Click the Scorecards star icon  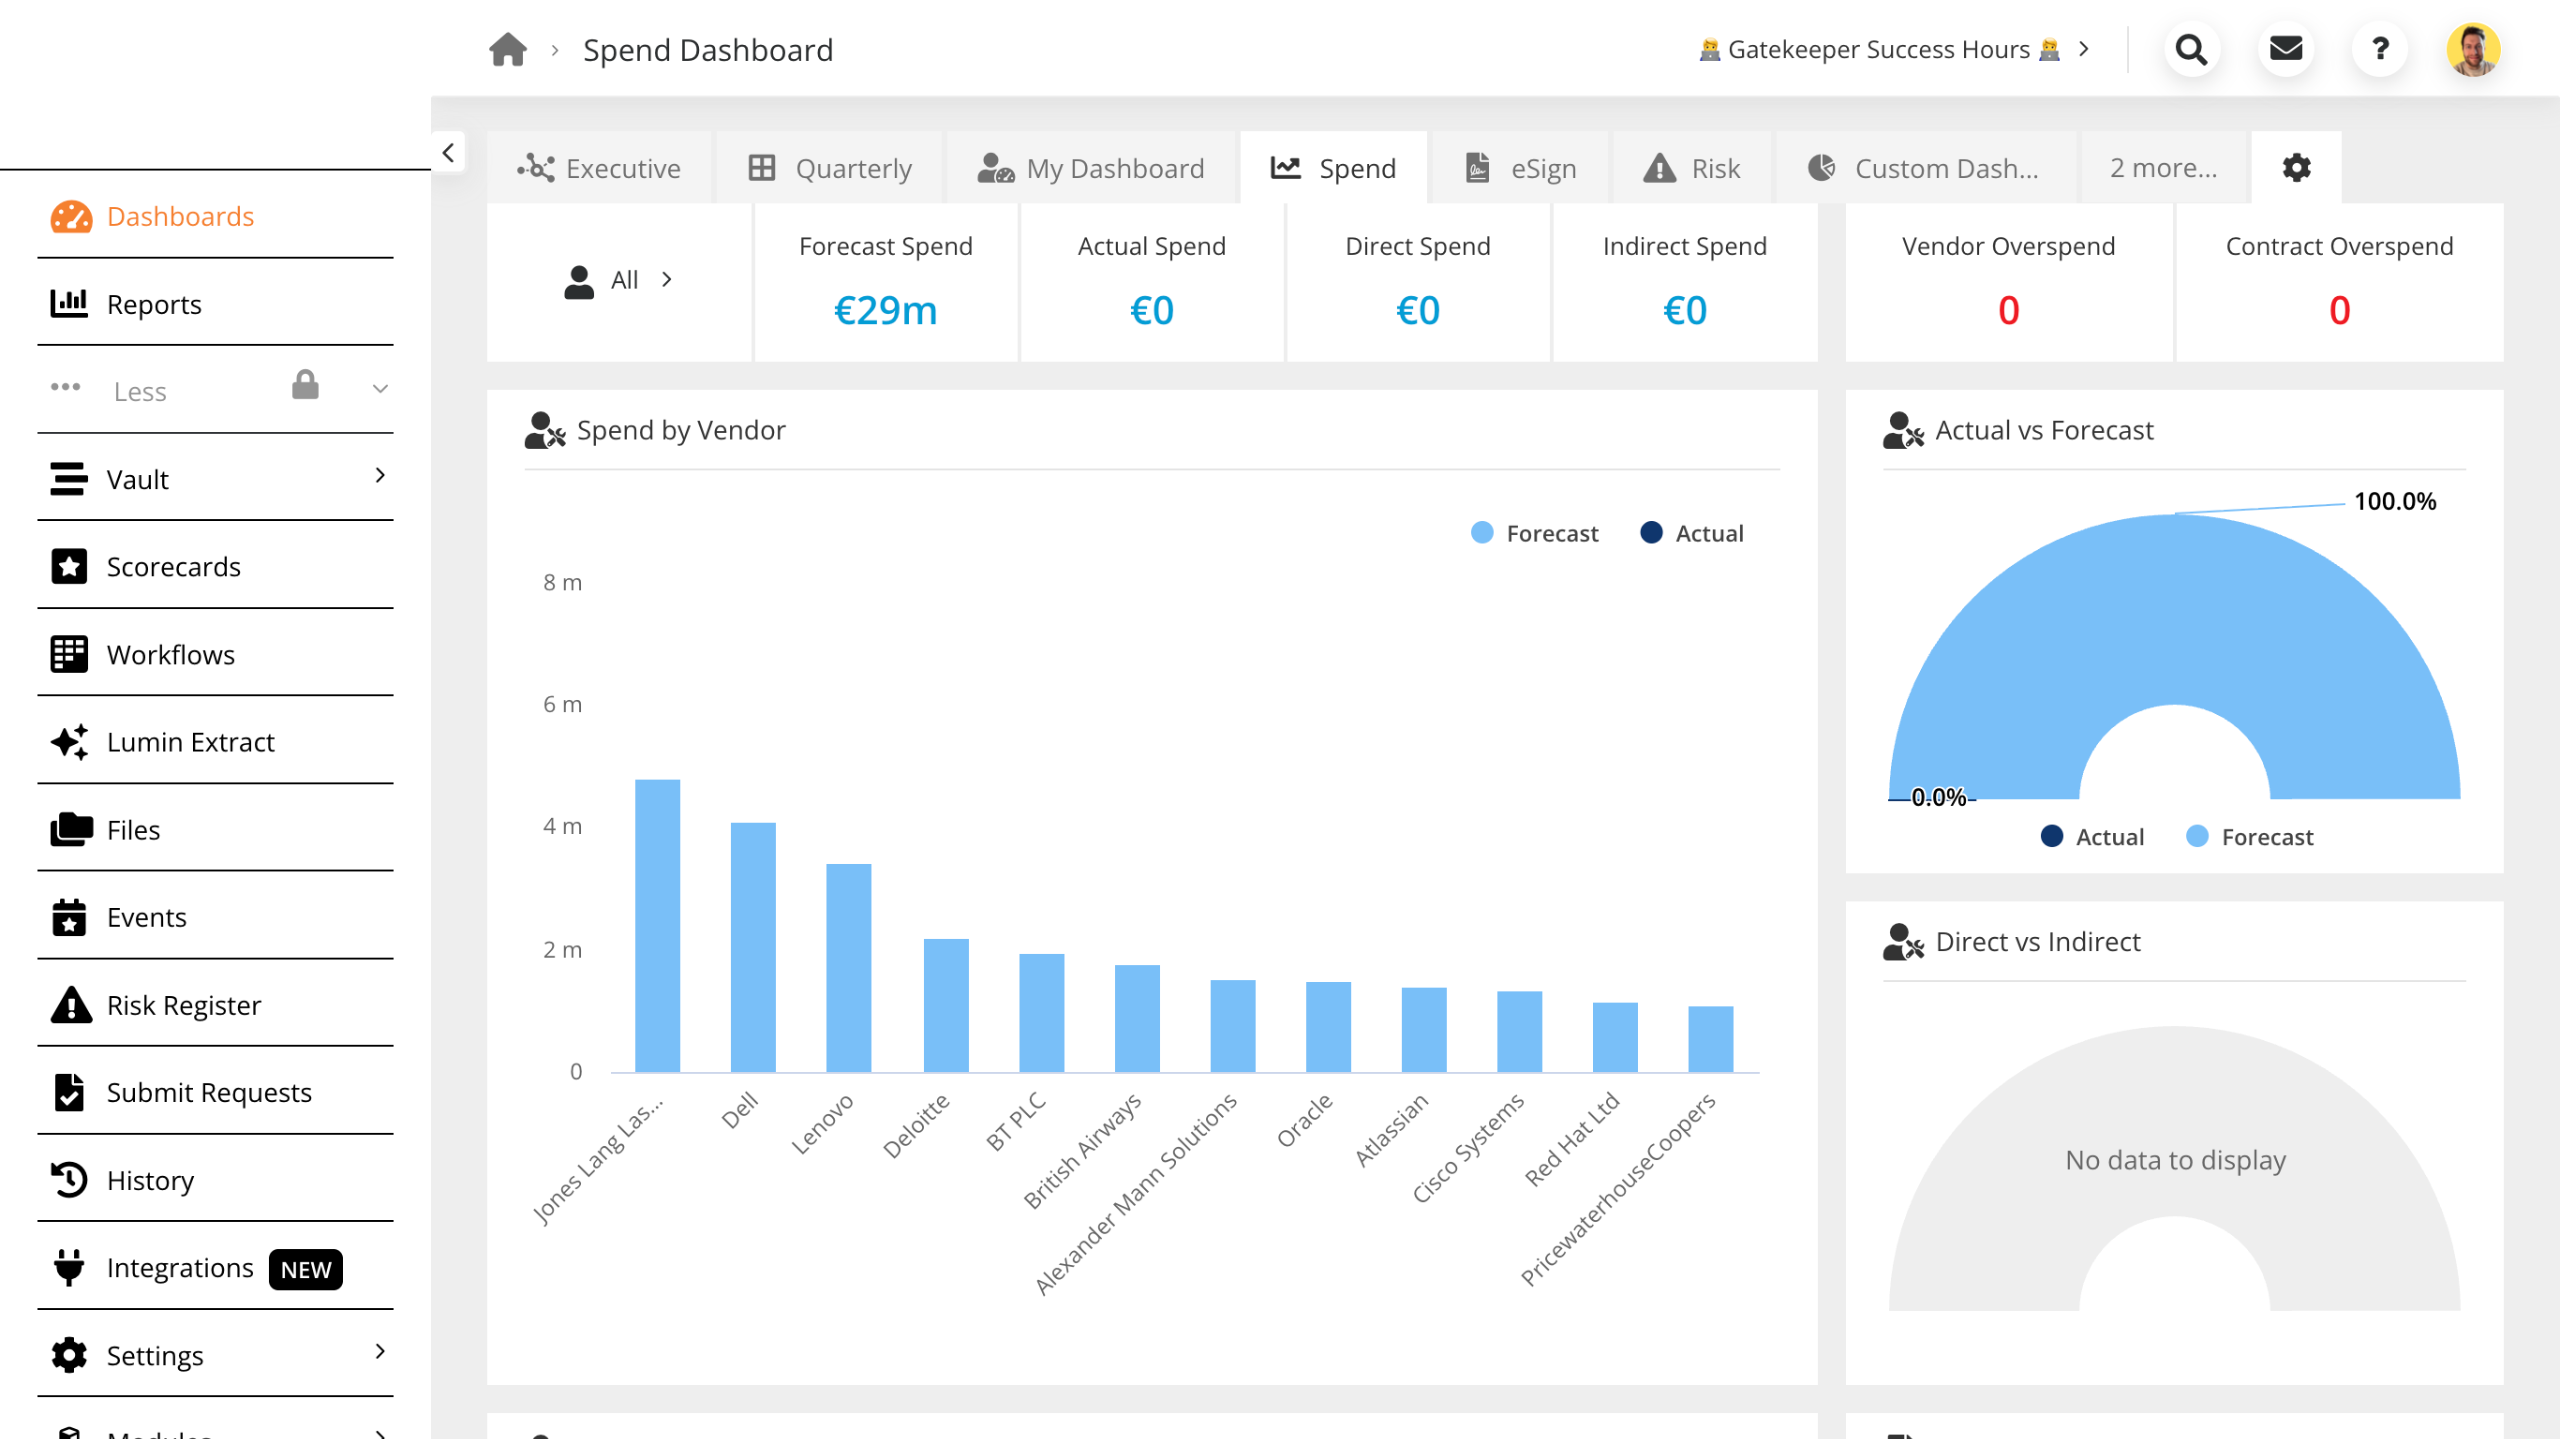(x=69, y=567)
